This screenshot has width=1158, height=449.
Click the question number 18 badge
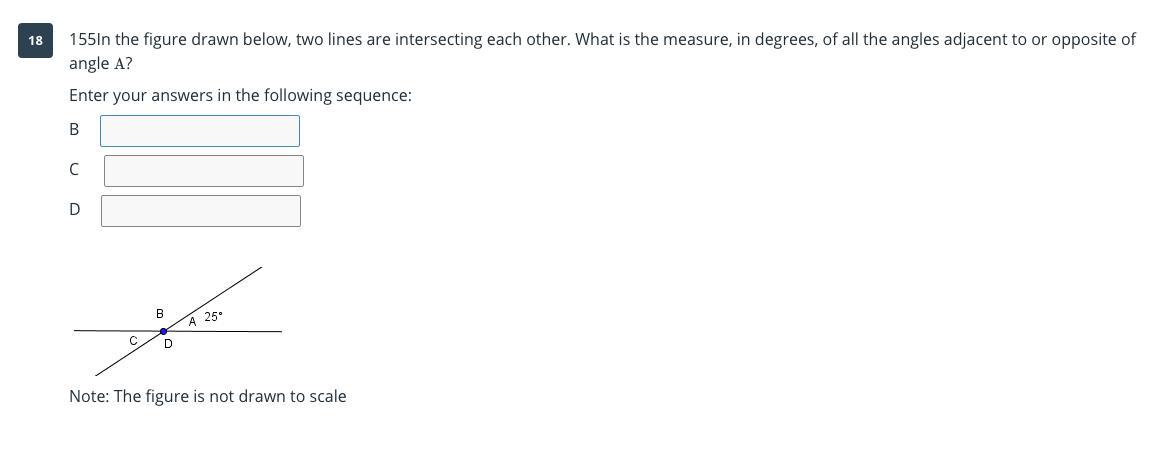point(36,41)
